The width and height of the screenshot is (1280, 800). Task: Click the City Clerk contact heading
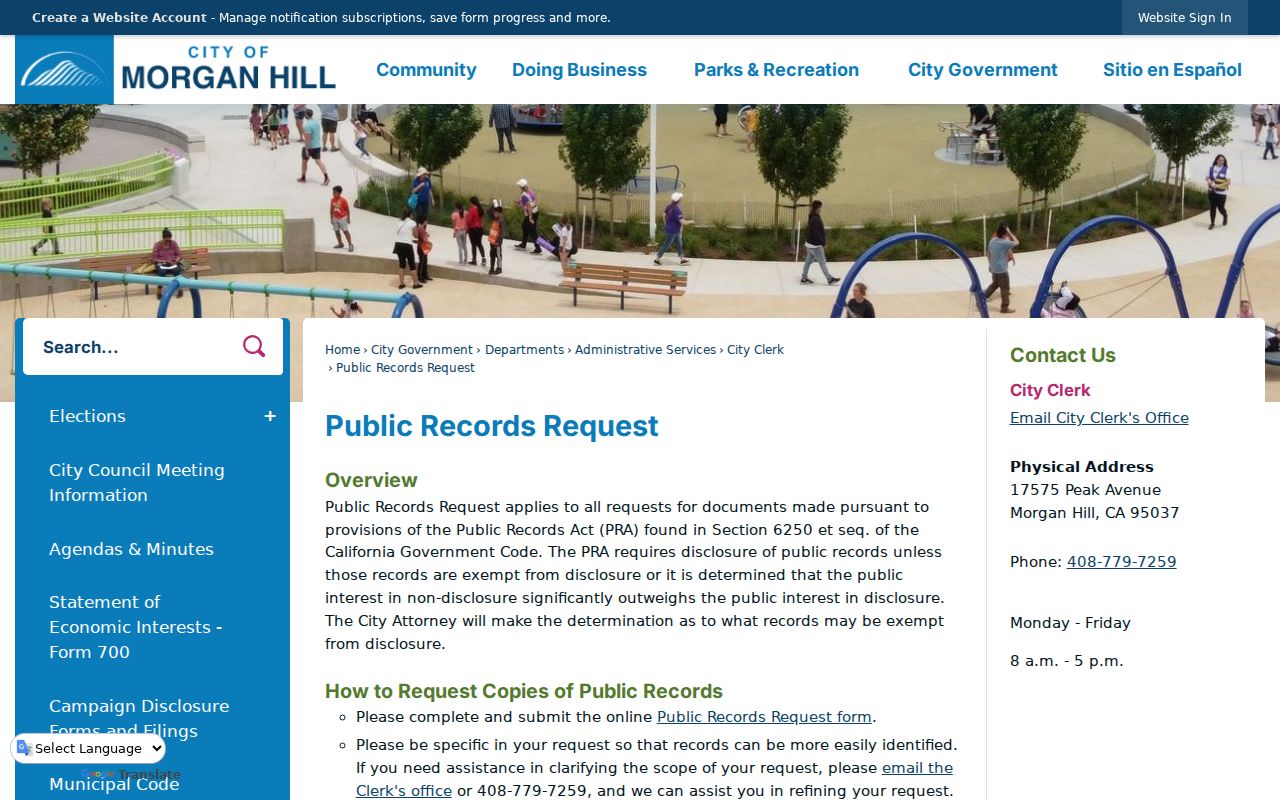1050,390
